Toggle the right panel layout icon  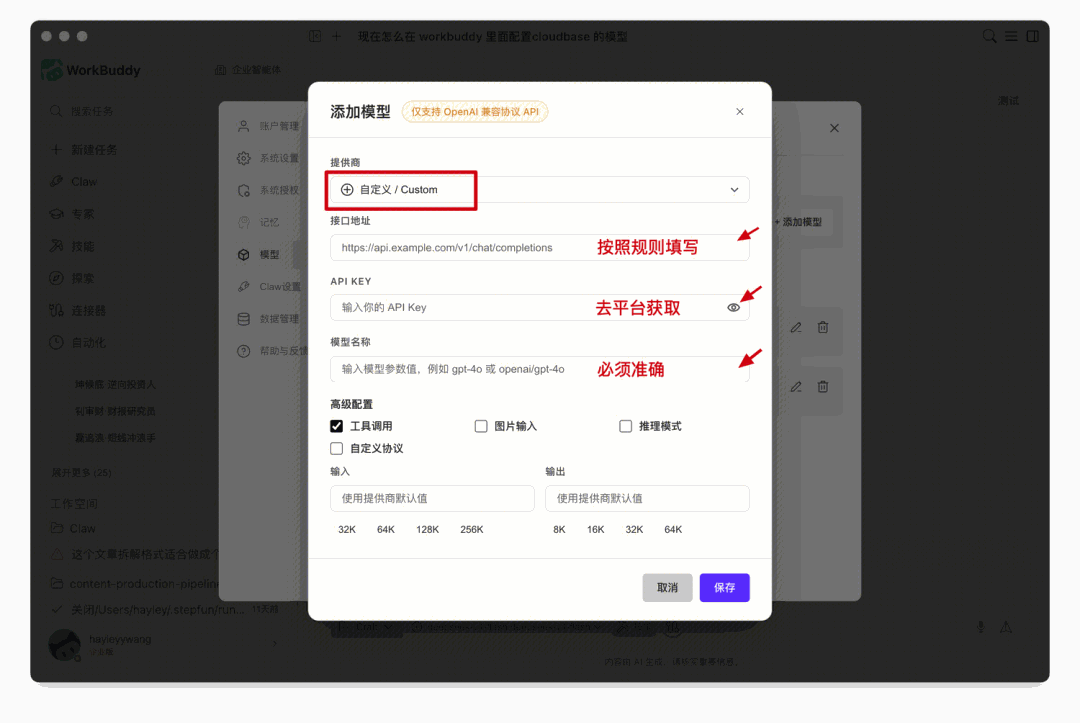1032,36
